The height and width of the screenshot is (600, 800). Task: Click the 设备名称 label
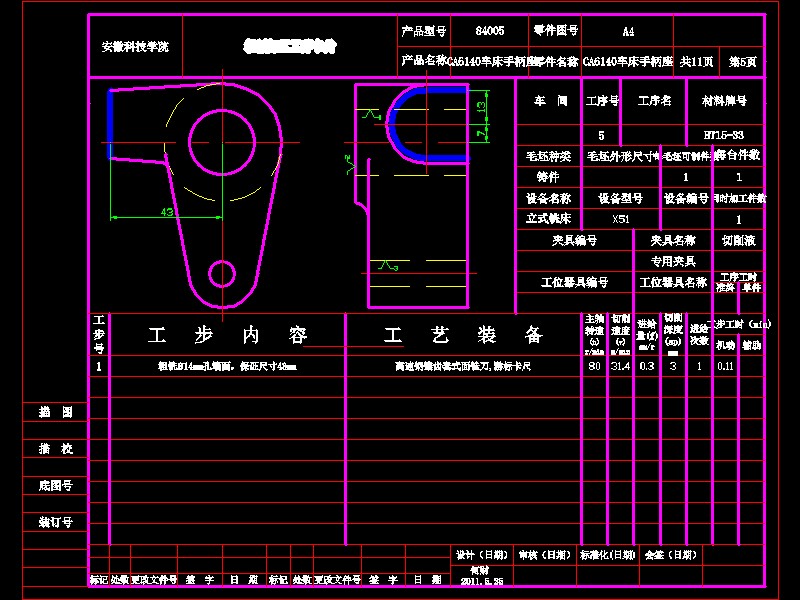(548, 198)
